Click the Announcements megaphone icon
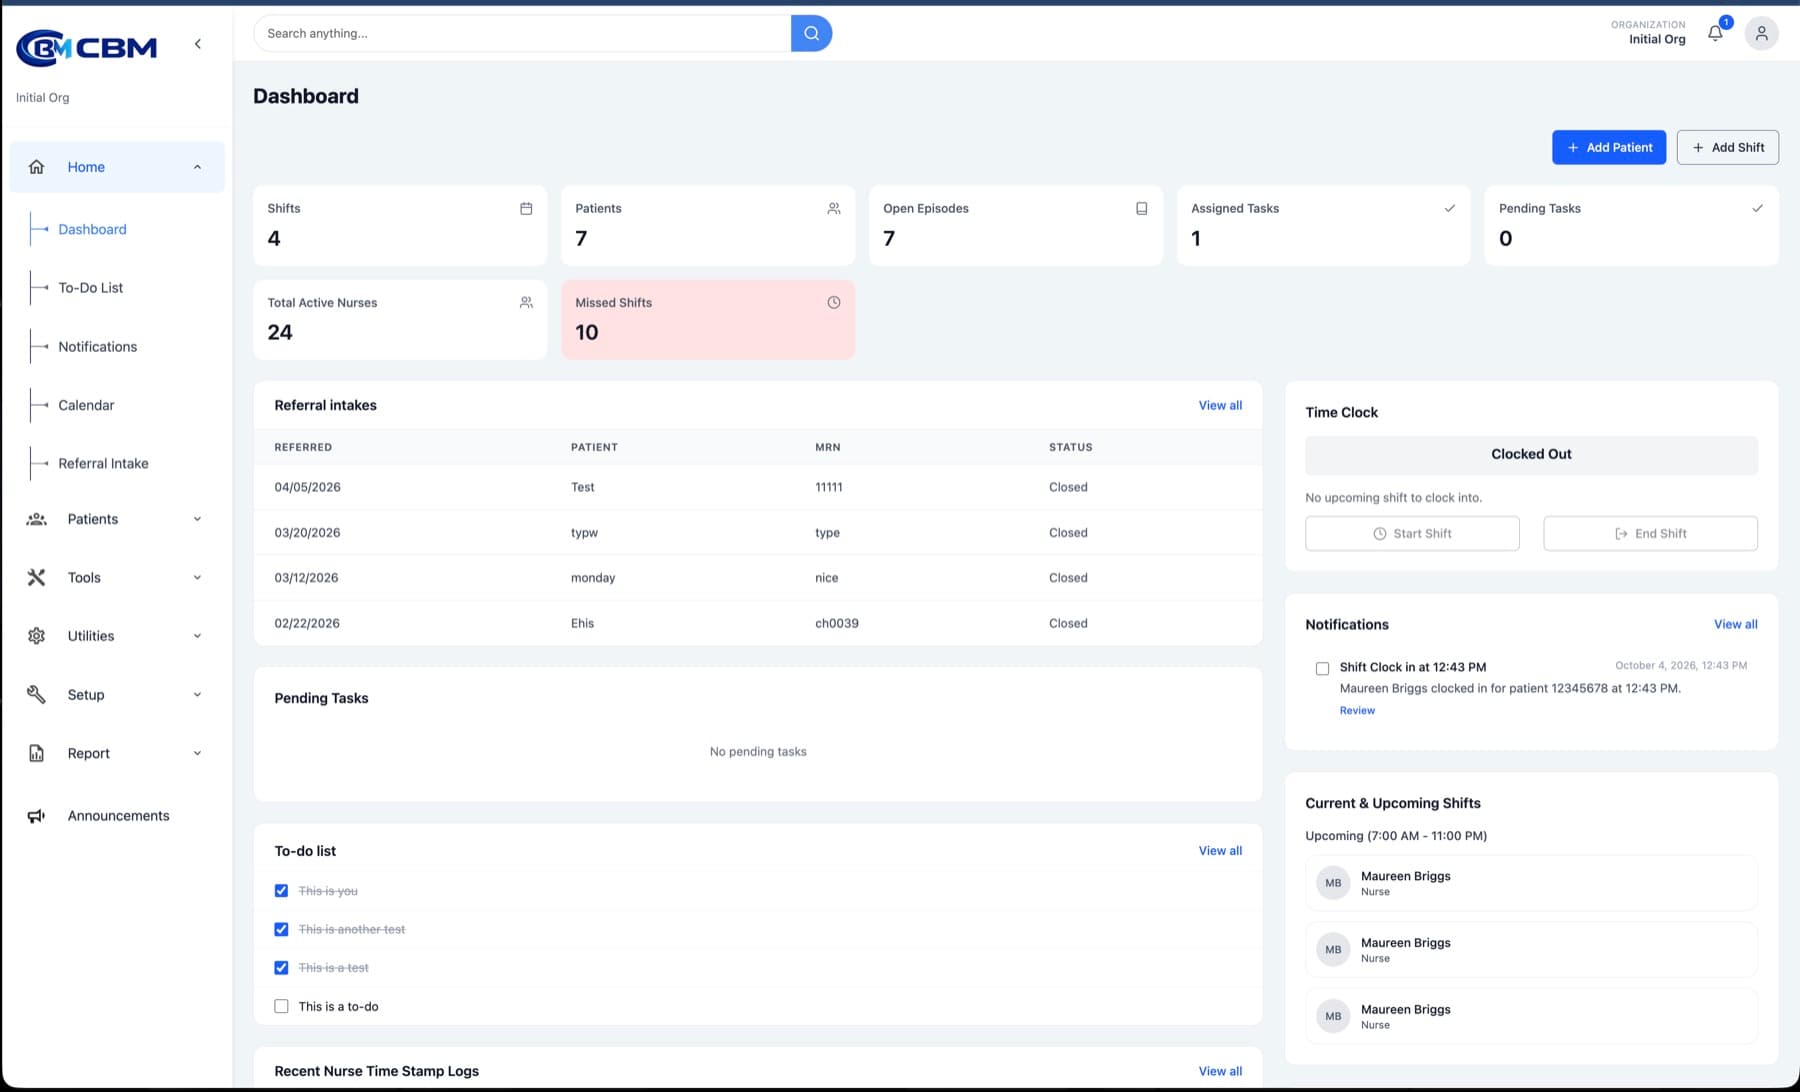This screenshot has width=1800, height=1092. pos(37,816)
